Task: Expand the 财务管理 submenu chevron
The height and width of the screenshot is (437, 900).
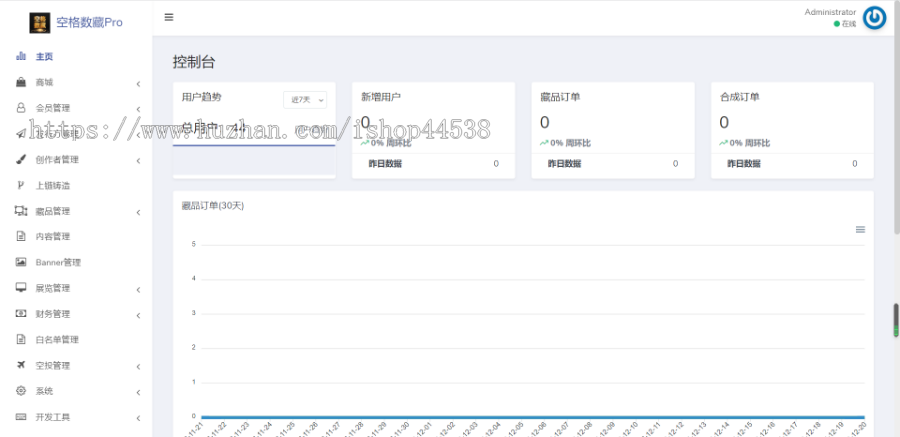Action: (138, 315)
